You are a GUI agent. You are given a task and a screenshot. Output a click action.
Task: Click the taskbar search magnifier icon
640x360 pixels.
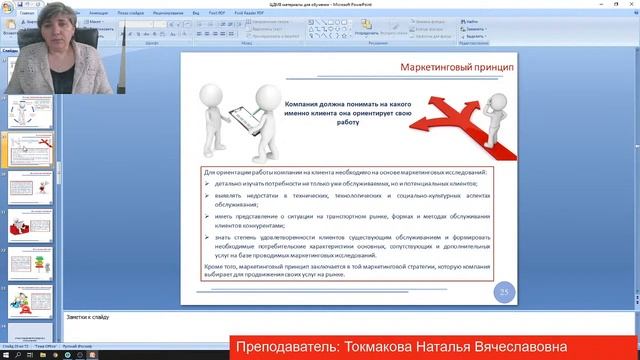pyautogui.click(x=18, y=355)
